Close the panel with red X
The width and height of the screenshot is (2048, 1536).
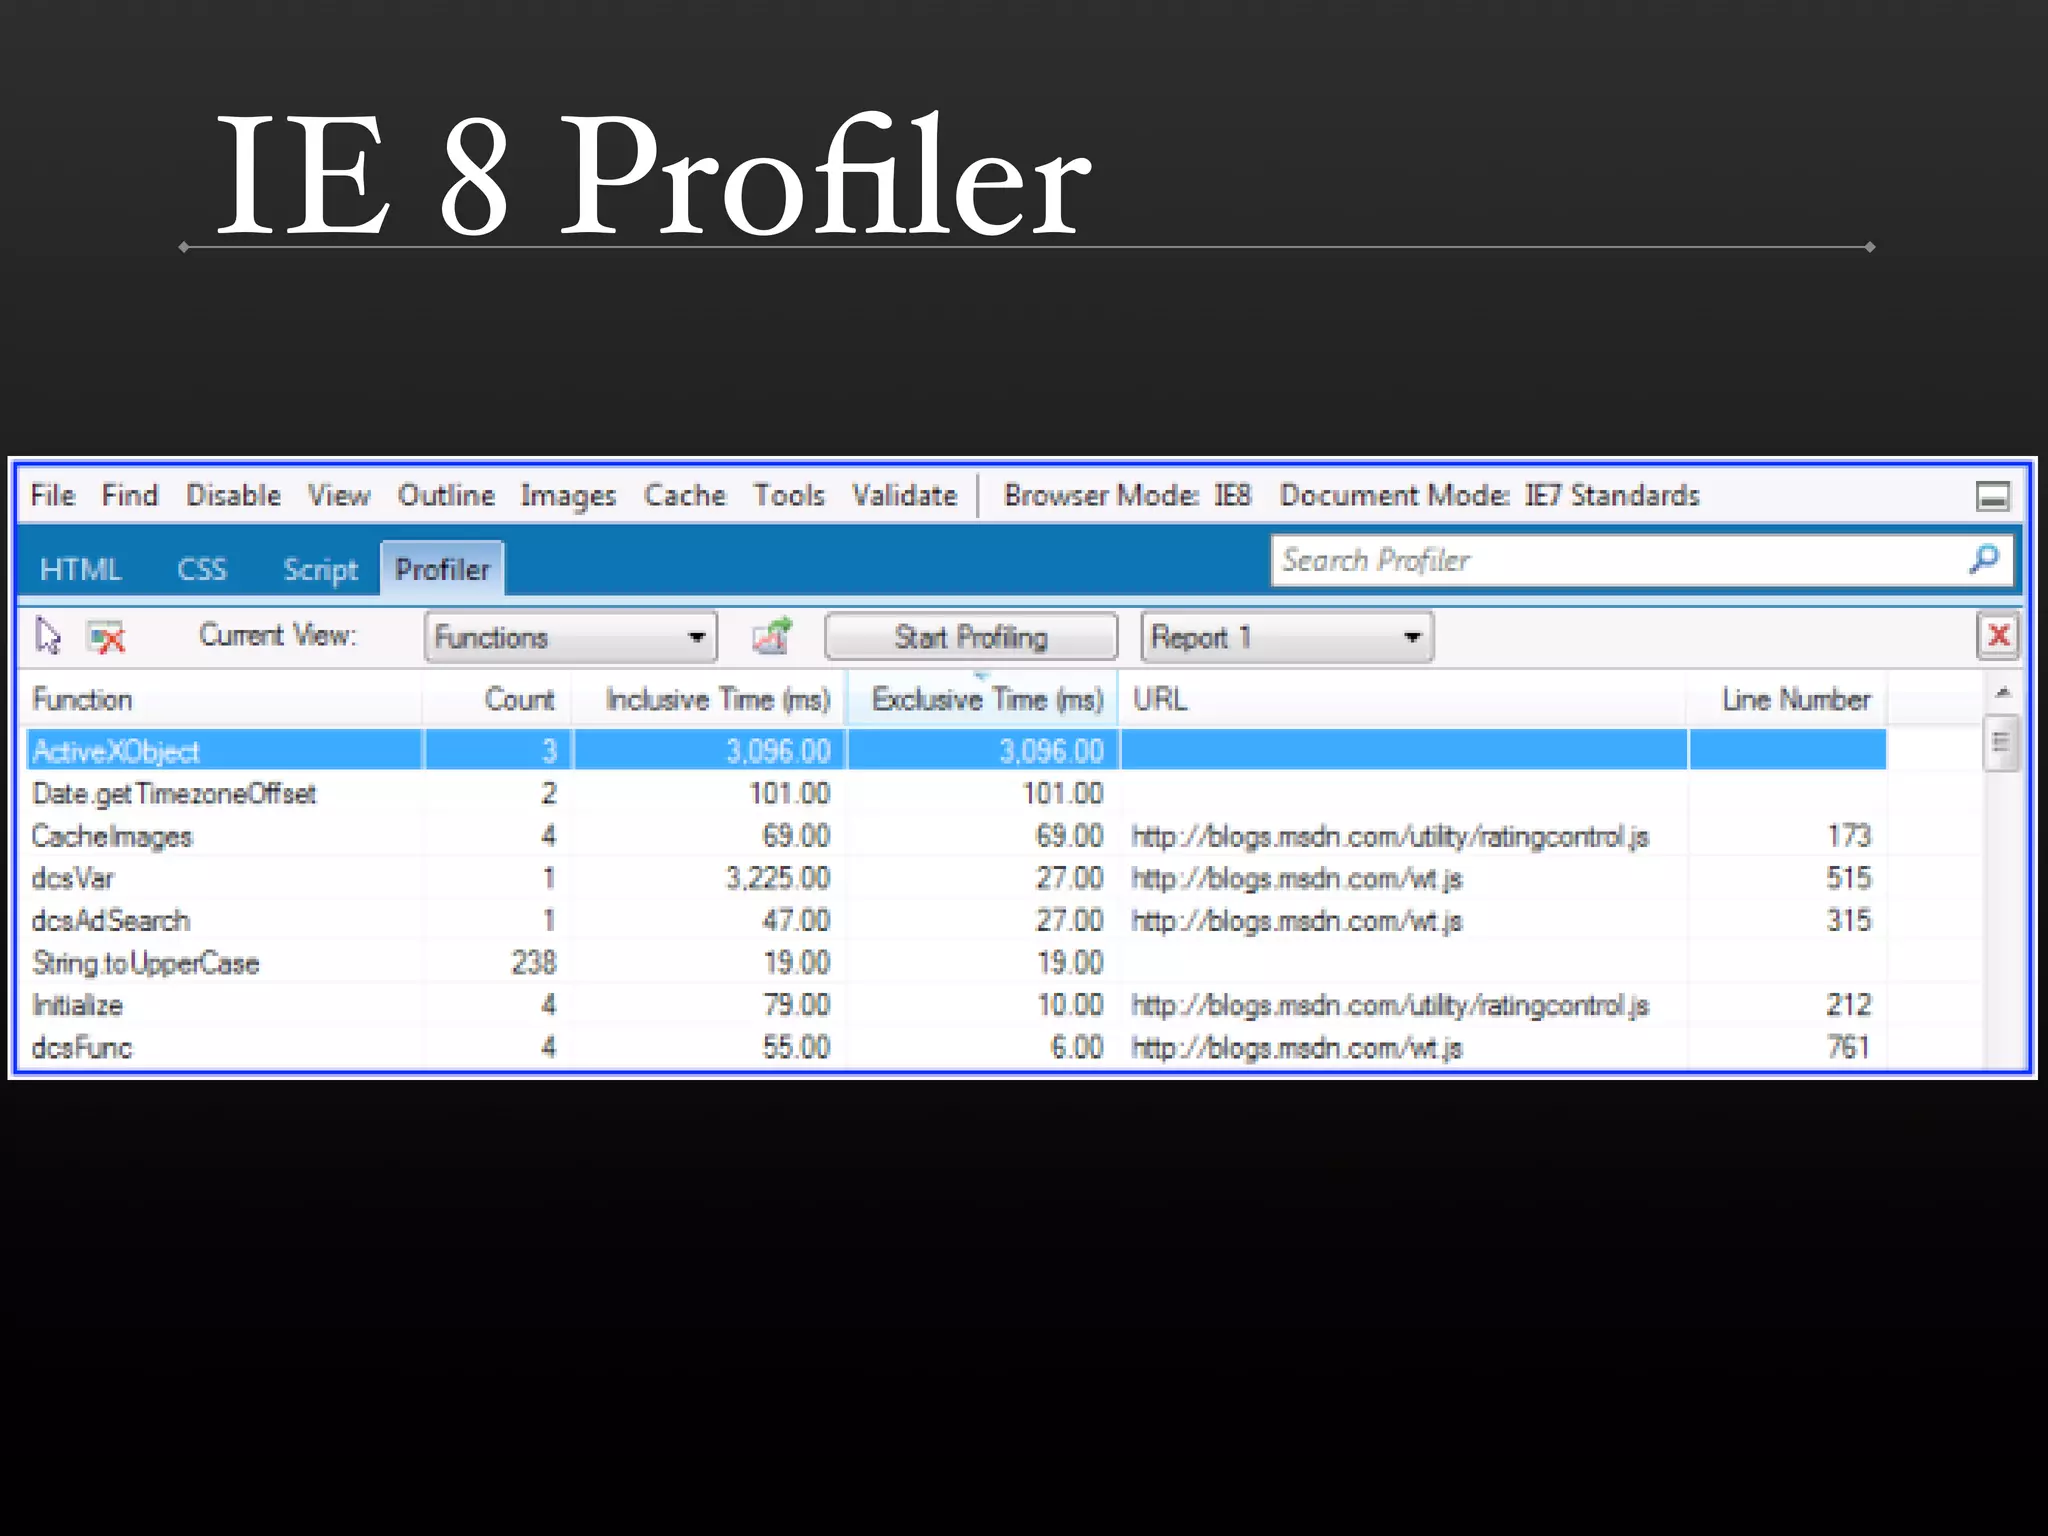tap(1998, 635)
